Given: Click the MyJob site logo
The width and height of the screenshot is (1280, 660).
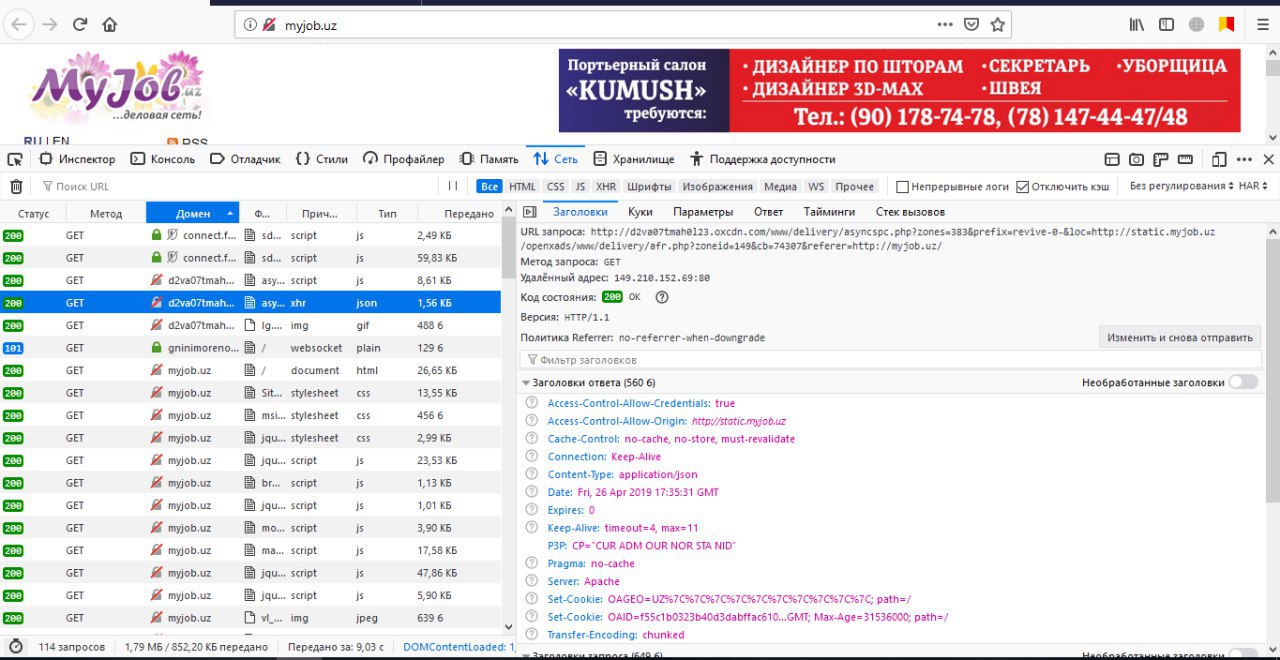Looking at the screenshot, I should 117,89.
